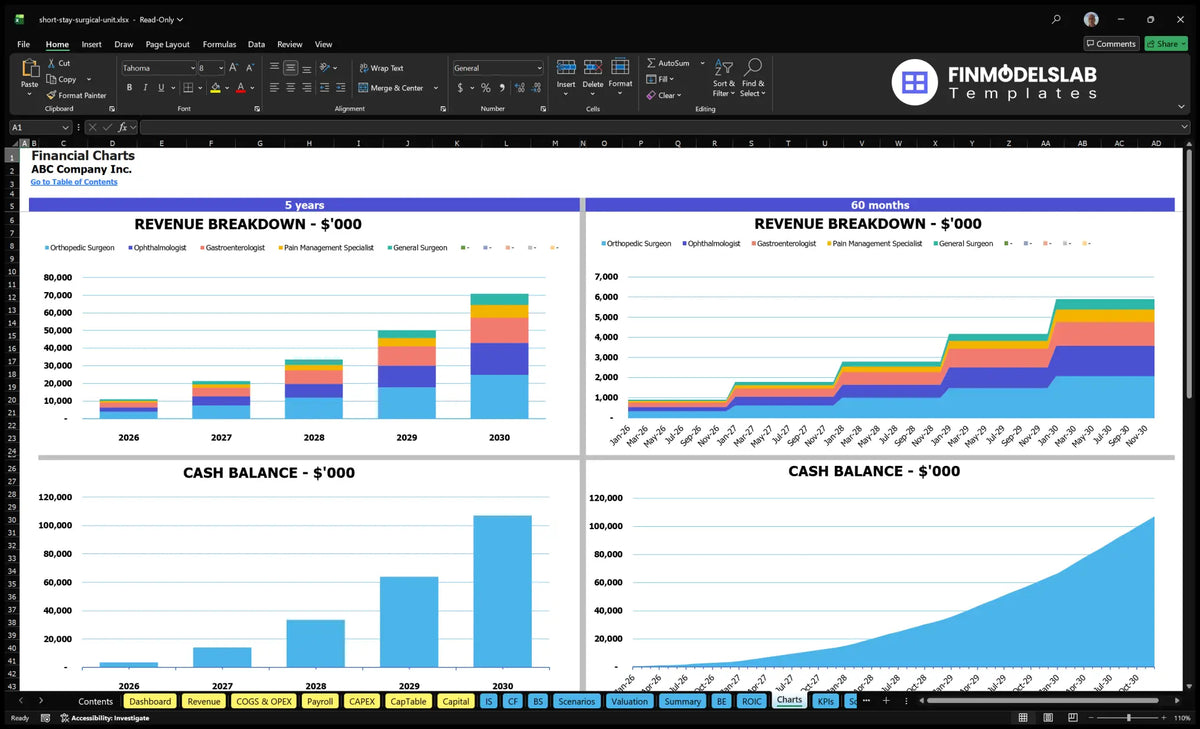
Task: Activate the Format Painter tool
Action: click(x=76, y=95)
